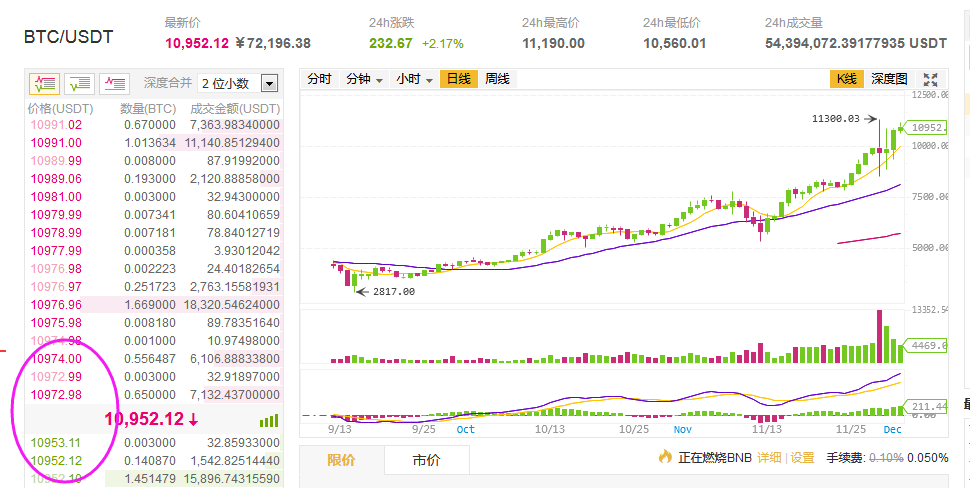Select the sell order at price 10989.06
Screen dimensions: 970x488
[x=153, y=179]
